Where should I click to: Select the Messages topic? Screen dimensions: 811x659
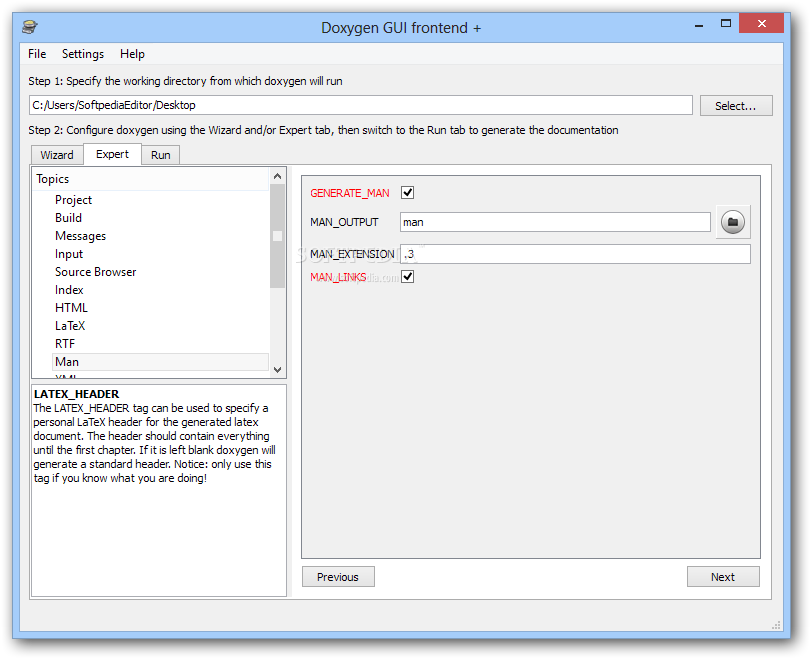(x=80, y=236)
